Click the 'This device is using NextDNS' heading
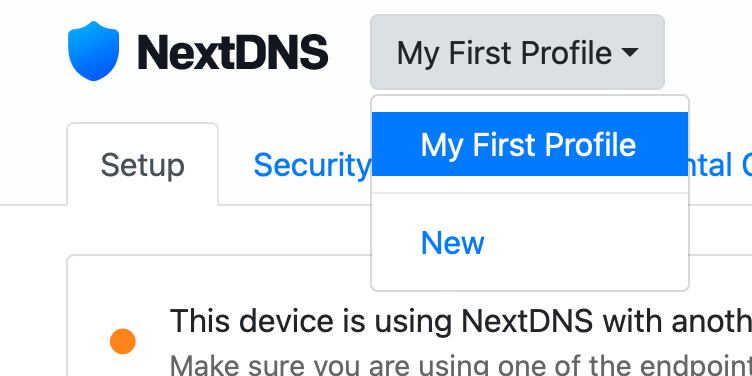 [460, 321]
